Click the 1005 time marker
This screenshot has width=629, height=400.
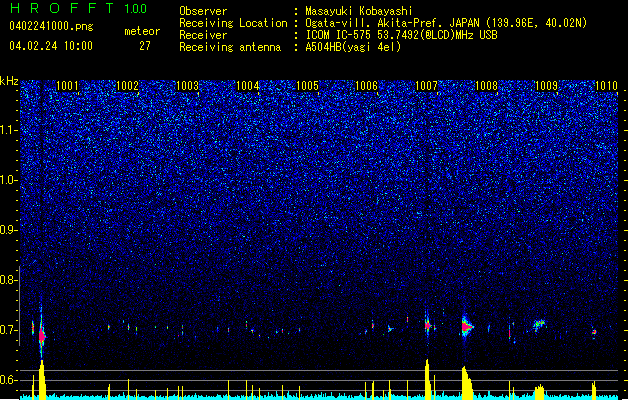(x=307, y=86)
